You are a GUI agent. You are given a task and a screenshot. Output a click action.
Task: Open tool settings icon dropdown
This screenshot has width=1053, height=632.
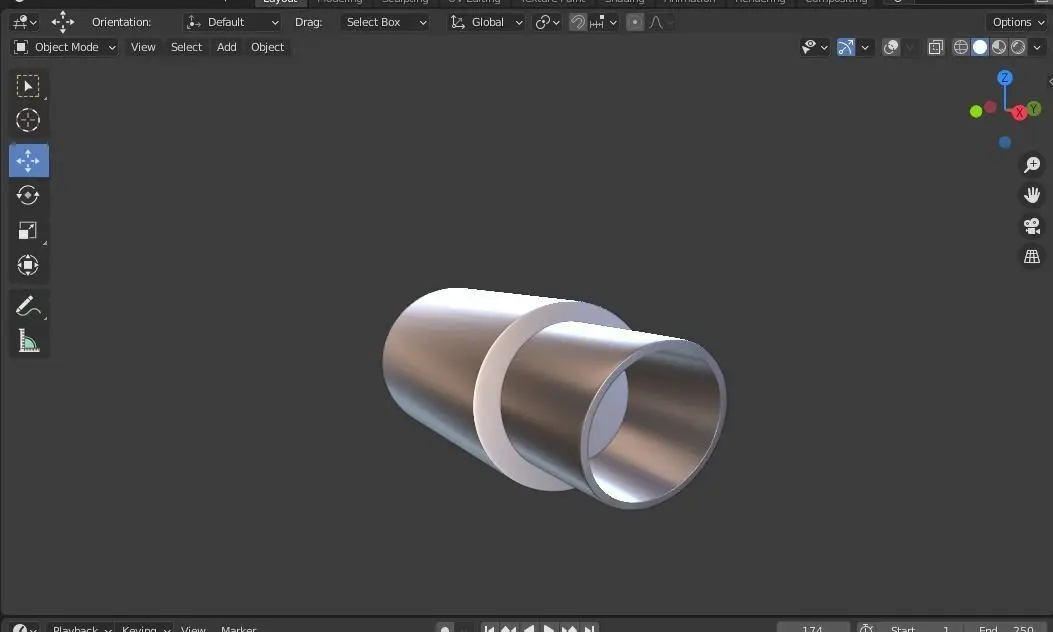[24, 22]
